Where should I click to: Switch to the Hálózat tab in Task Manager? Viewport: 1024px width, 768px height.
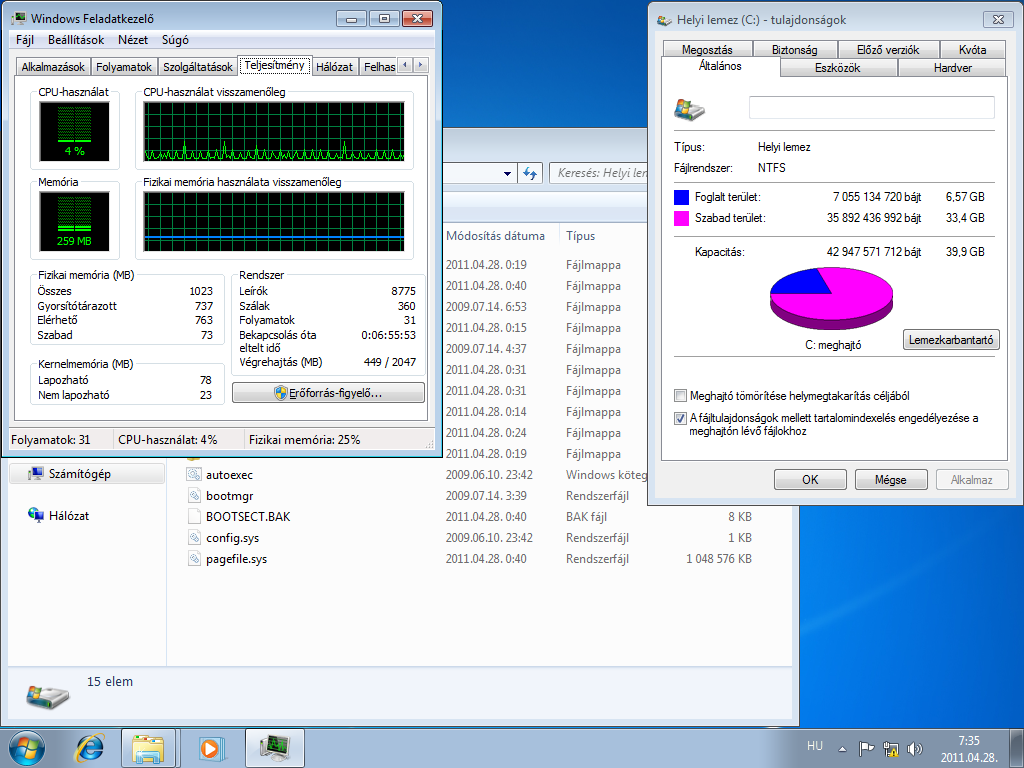(x=334, y=67)
